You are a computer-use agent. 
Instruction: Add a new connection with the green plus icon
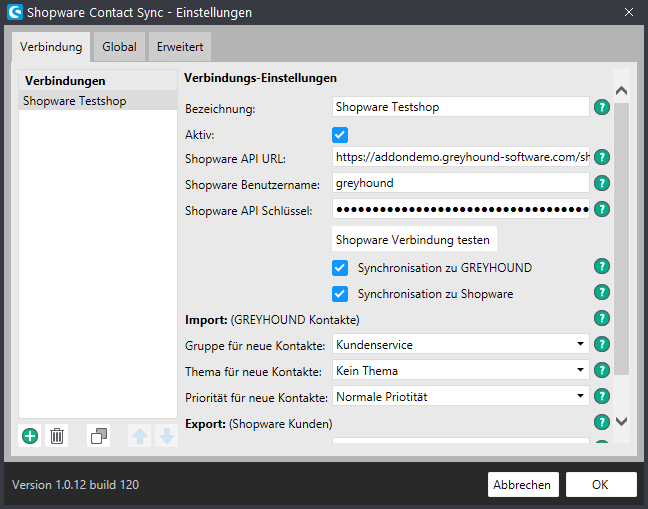(x=30, y=436)
